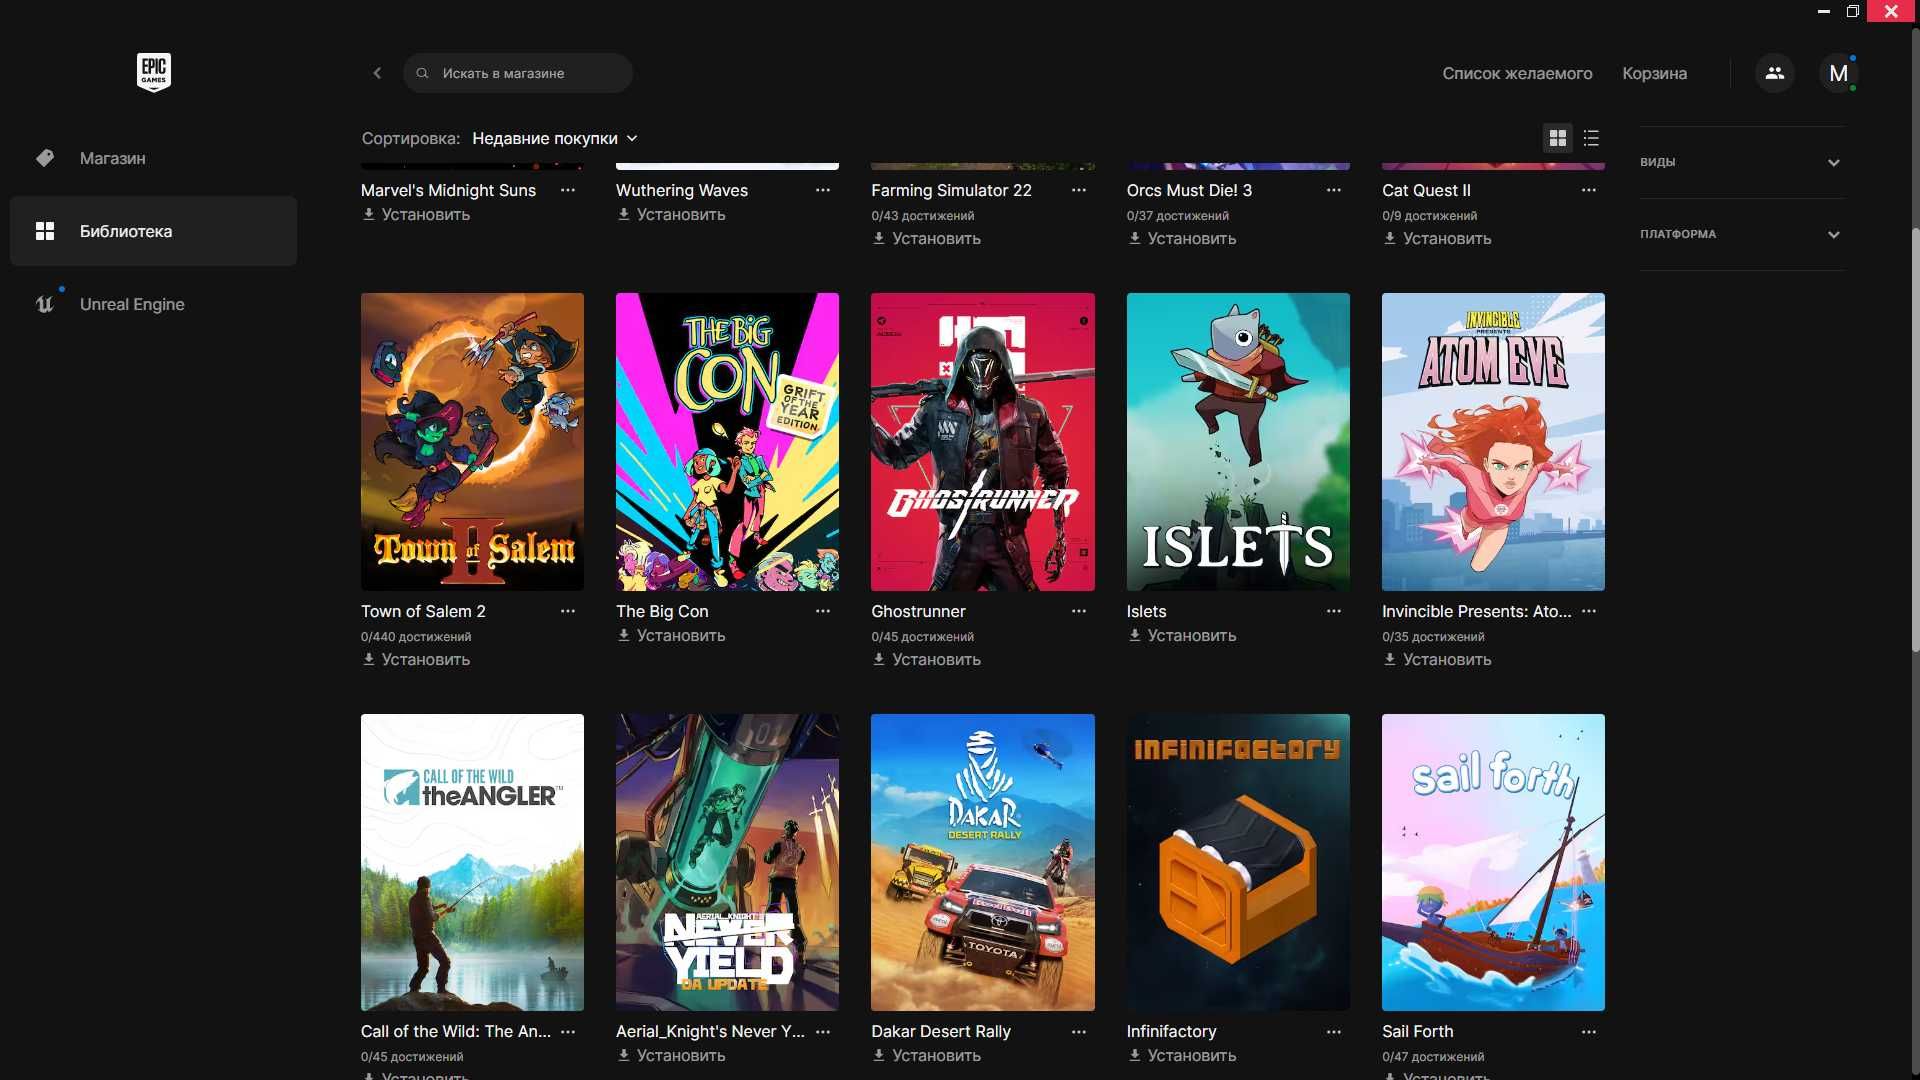Switch to grid view layout

(1557, 138)
